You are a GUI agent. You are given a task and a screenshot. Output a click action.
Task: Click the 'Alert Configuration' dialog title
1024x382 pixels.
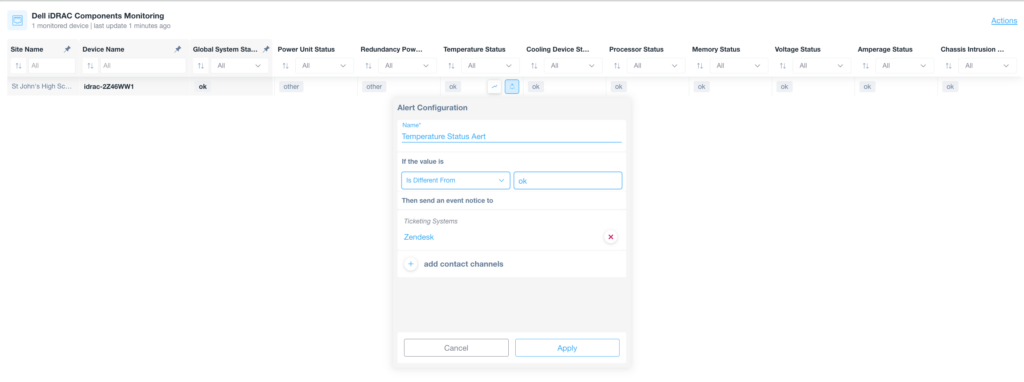point(432,108)
